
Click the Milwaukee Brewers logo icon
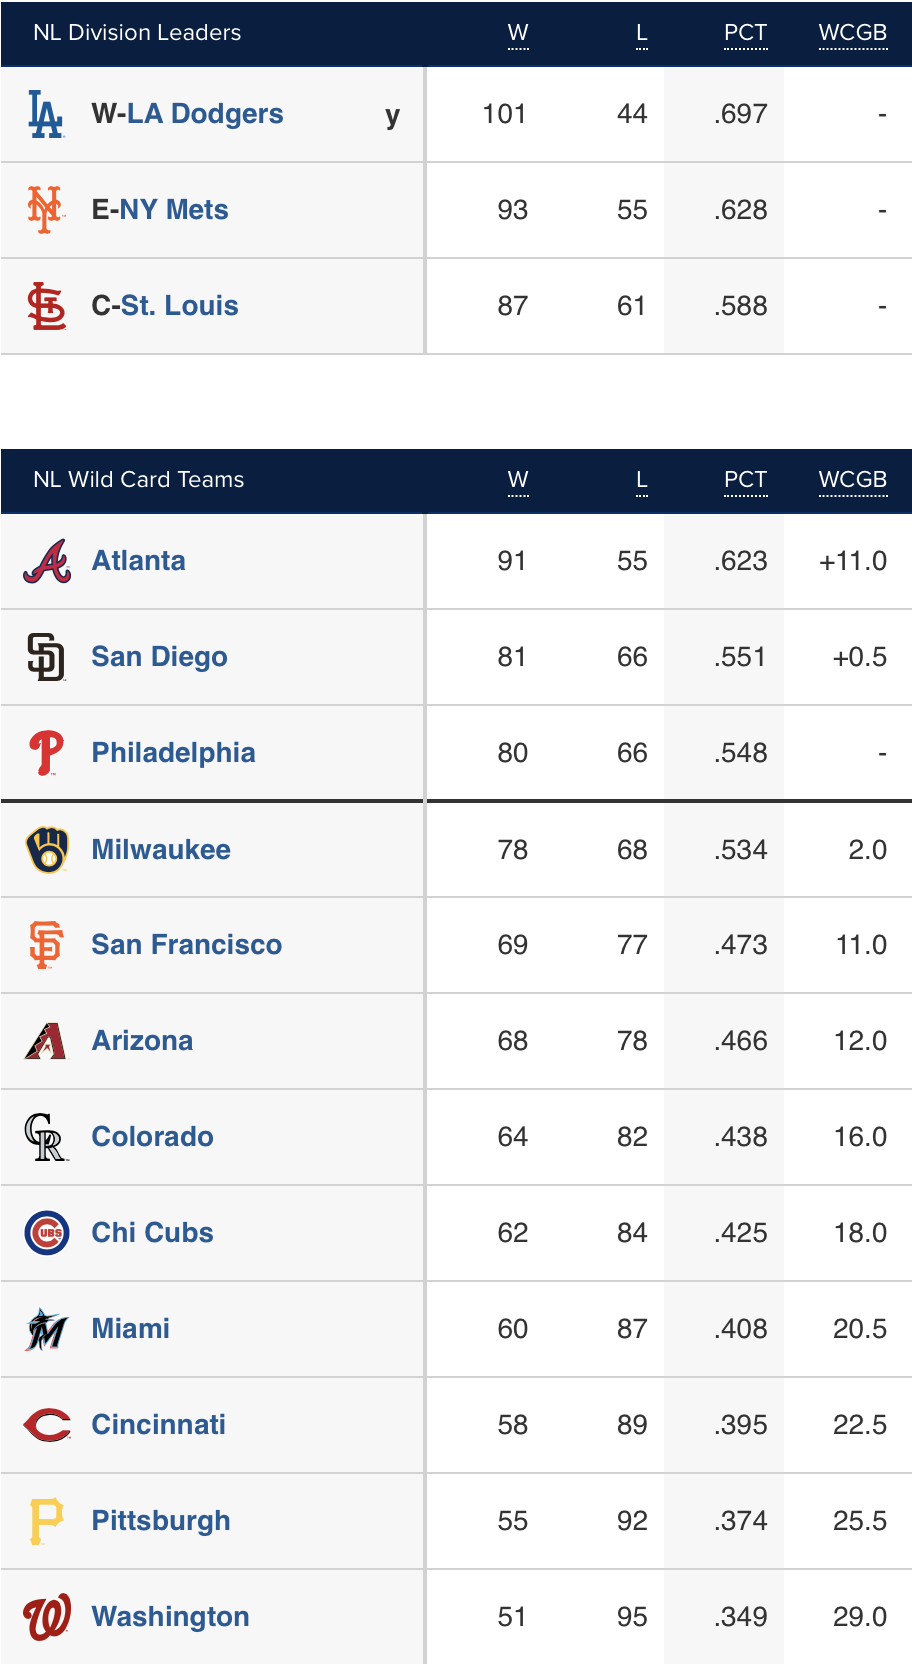tap(47, 850)
